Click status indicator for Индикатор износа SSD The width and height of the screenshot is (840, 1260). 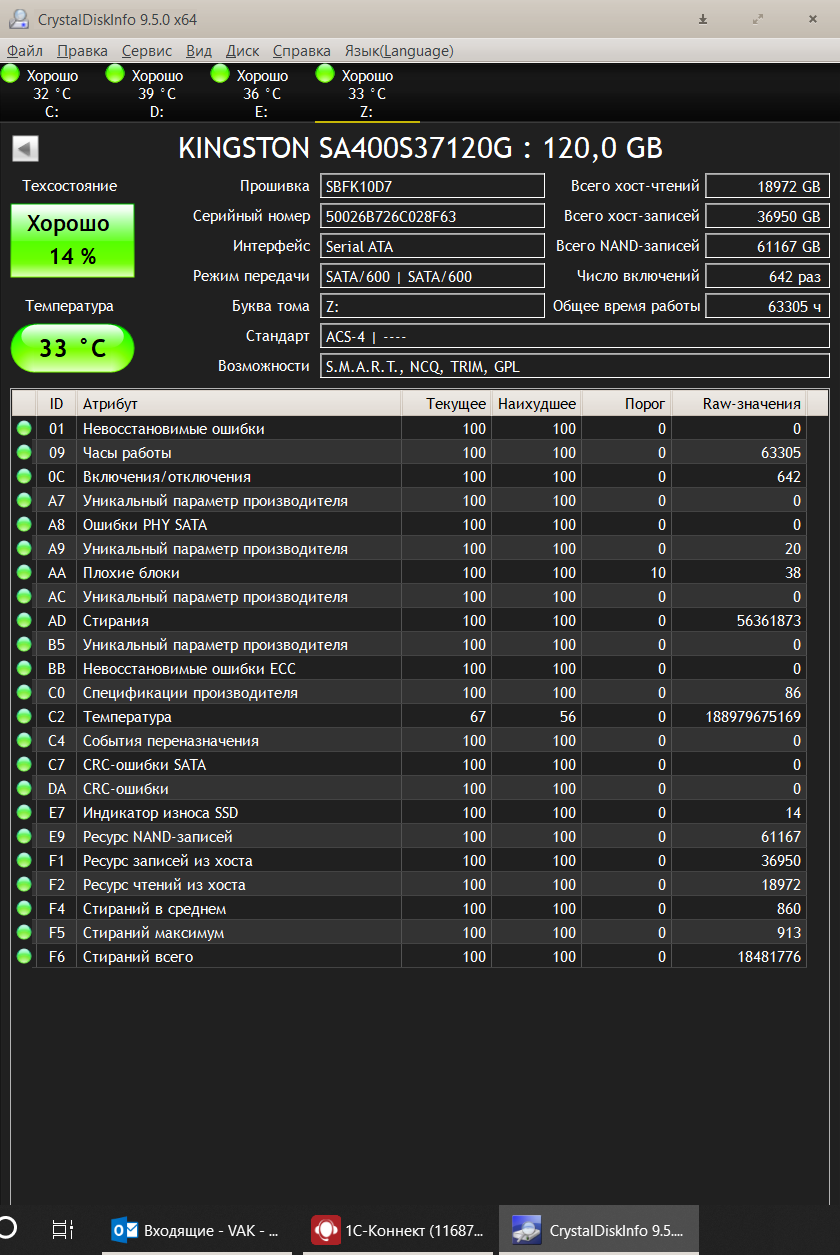tap(24, 813)
